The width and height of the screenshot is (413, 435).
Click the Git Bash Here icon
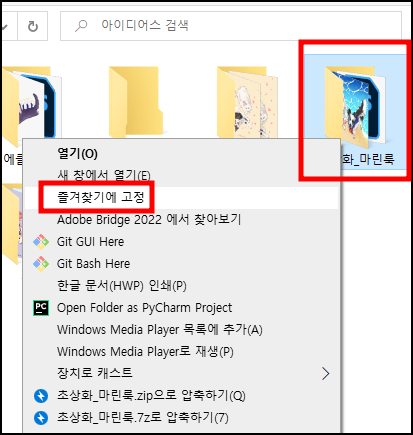tap(41, 264)
